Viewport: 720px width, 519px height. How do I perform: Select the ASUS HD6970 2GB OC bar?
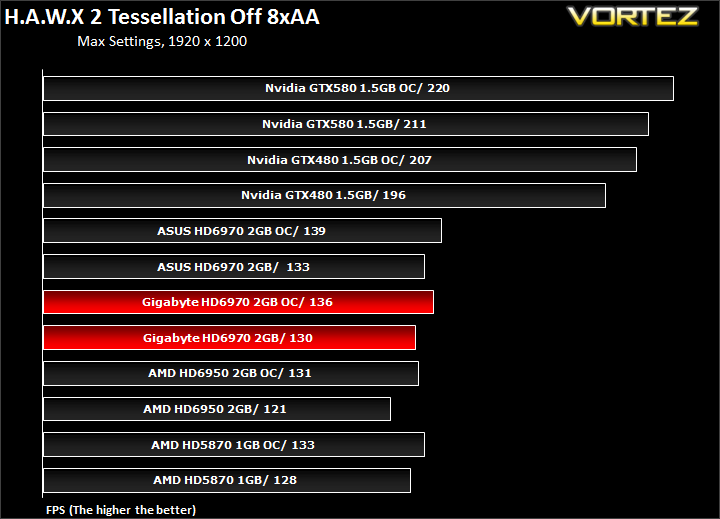(242, 231)
